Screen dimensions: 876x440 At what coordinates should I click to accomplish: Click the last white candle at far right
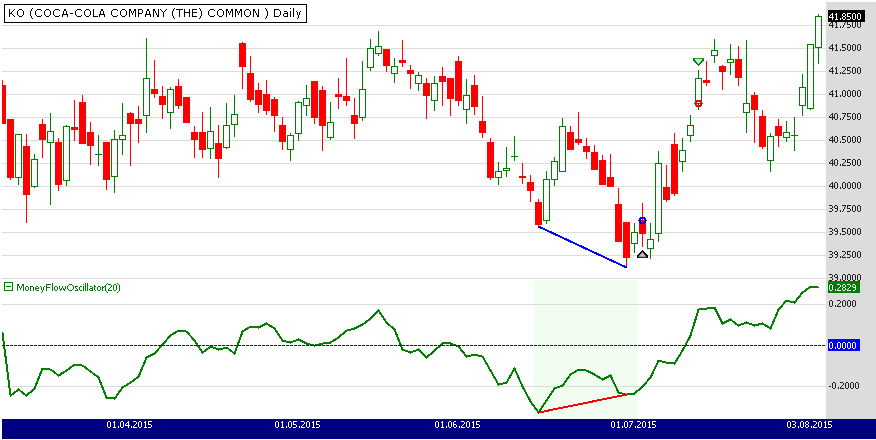pyautogui.click(x=819, y=31)
